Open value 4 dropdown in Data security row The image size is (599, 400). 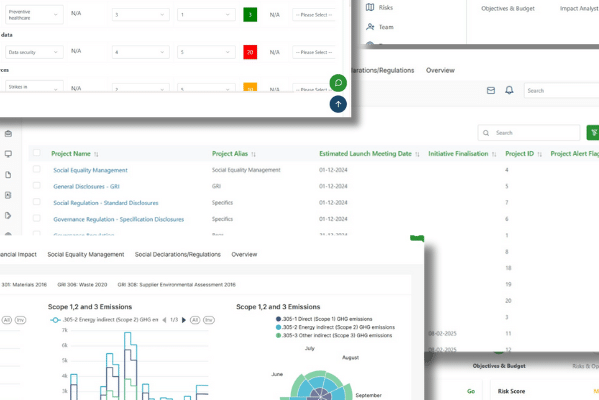click(x=141, y=52)
